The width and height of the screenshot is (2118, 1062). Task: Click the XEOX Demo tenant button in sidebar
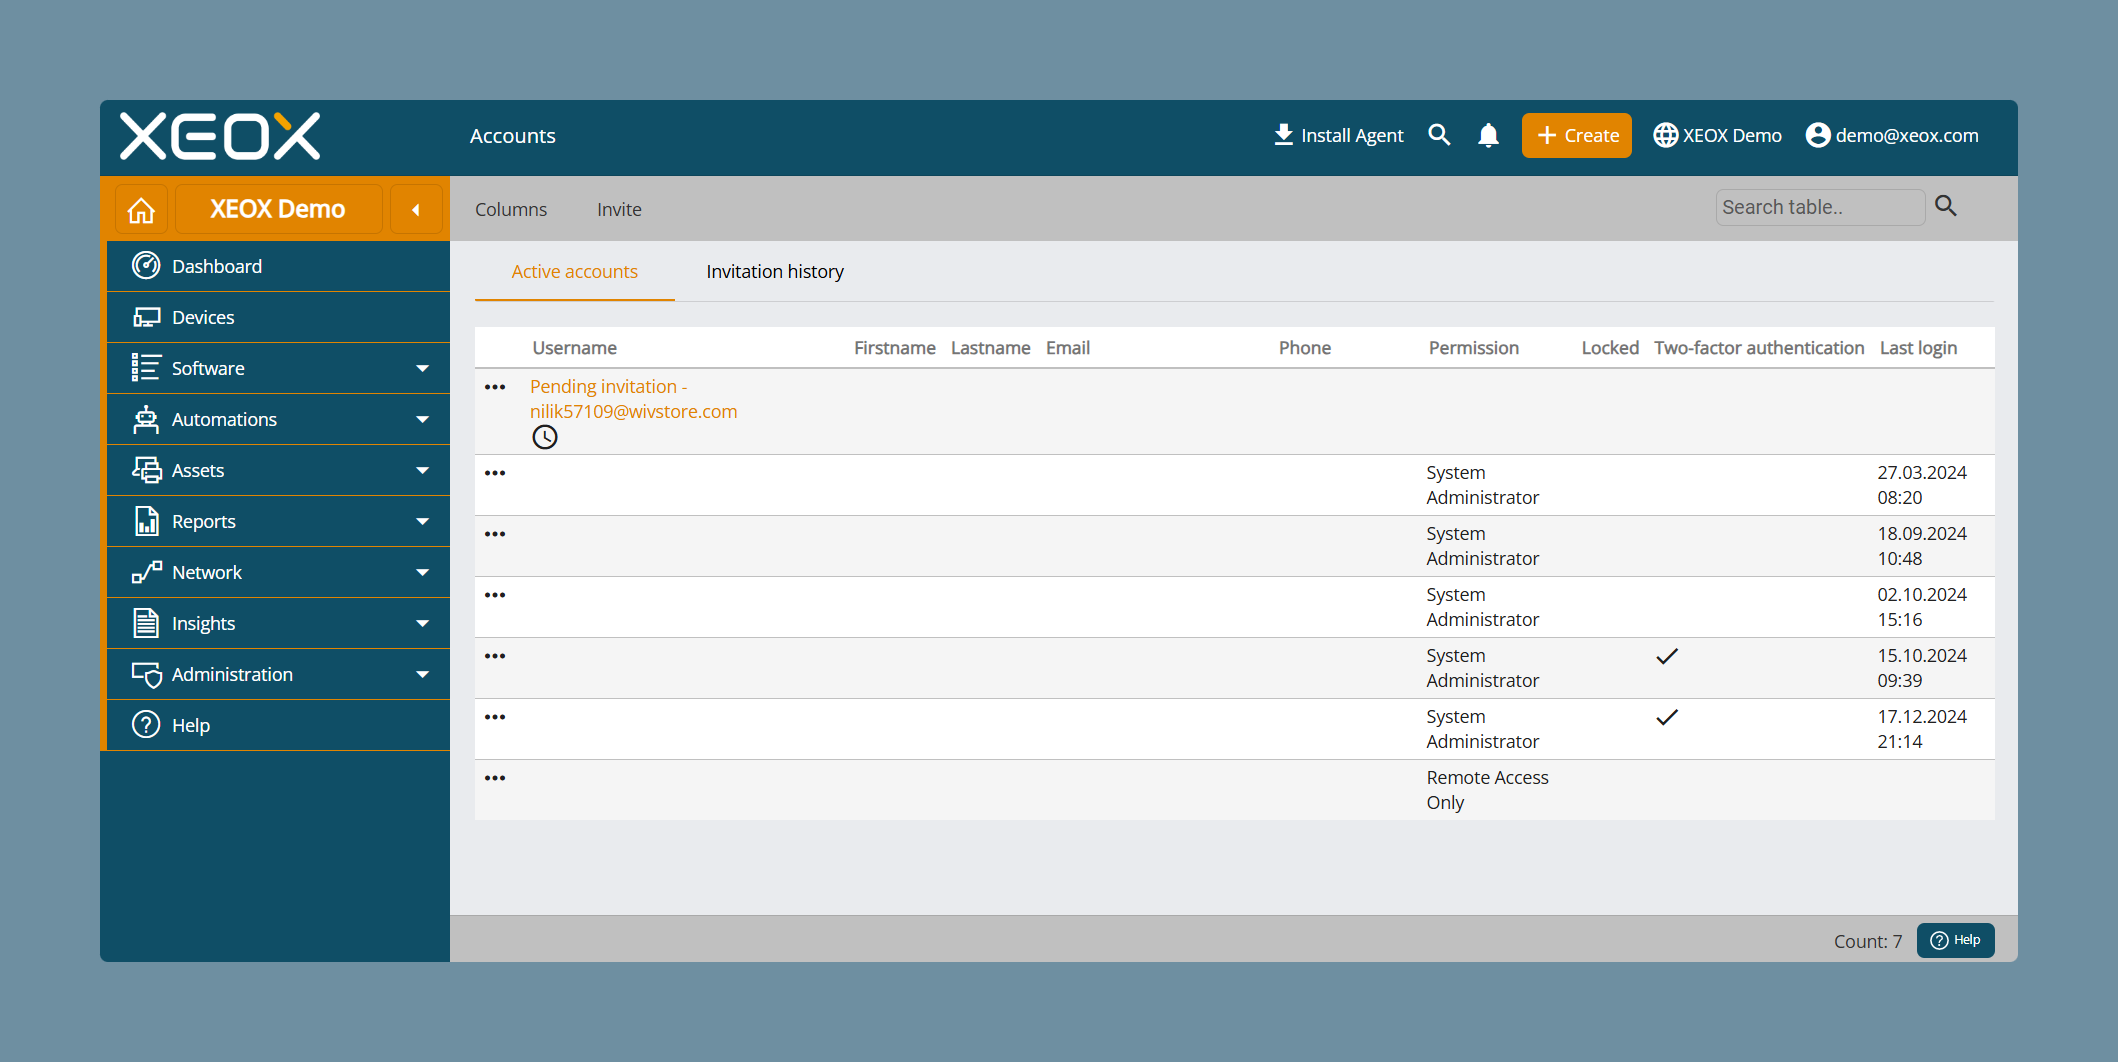click(278, 210)
